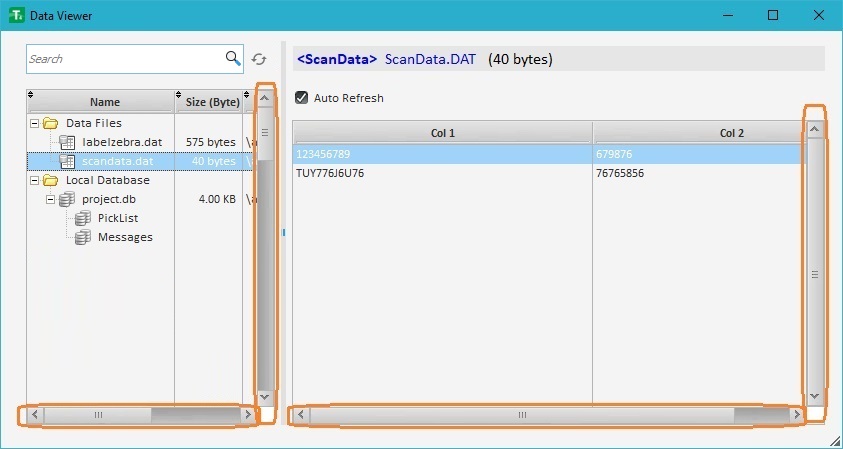Viewport: 843px width, 449px height.
Task: Click the data grid's horizontal scrollbar thumb
Action: 520,414
